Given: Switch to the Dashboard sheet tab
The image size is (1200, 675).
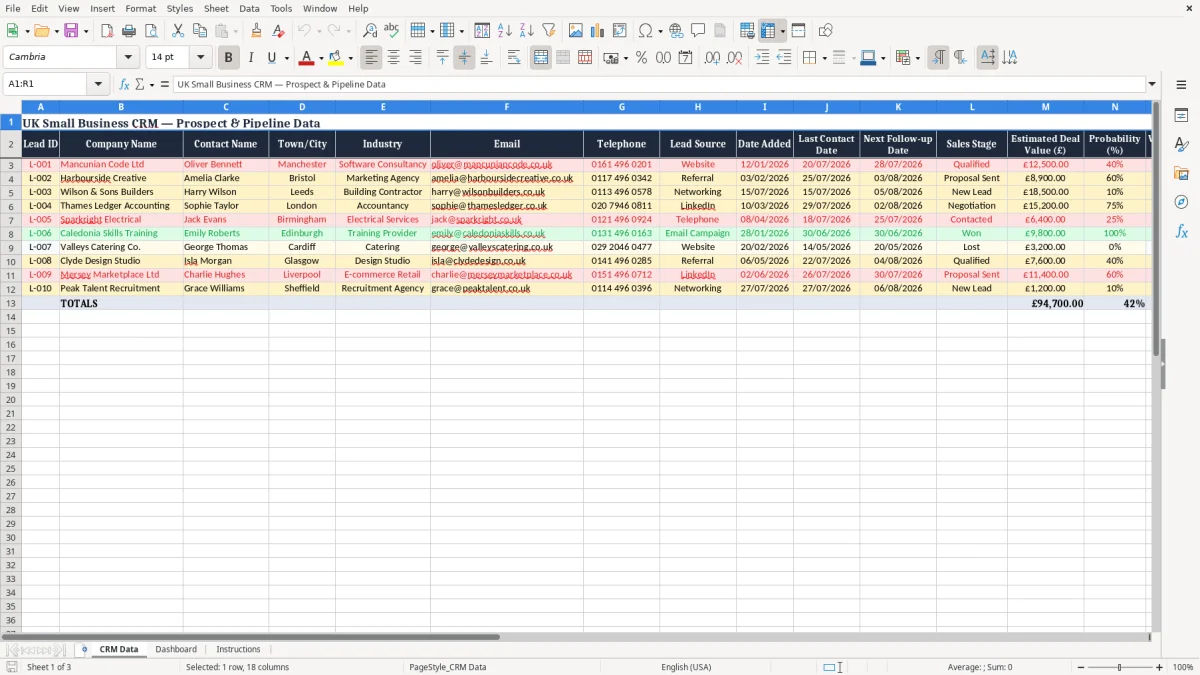Looking at the screenshot, I should tap(176, 649).
